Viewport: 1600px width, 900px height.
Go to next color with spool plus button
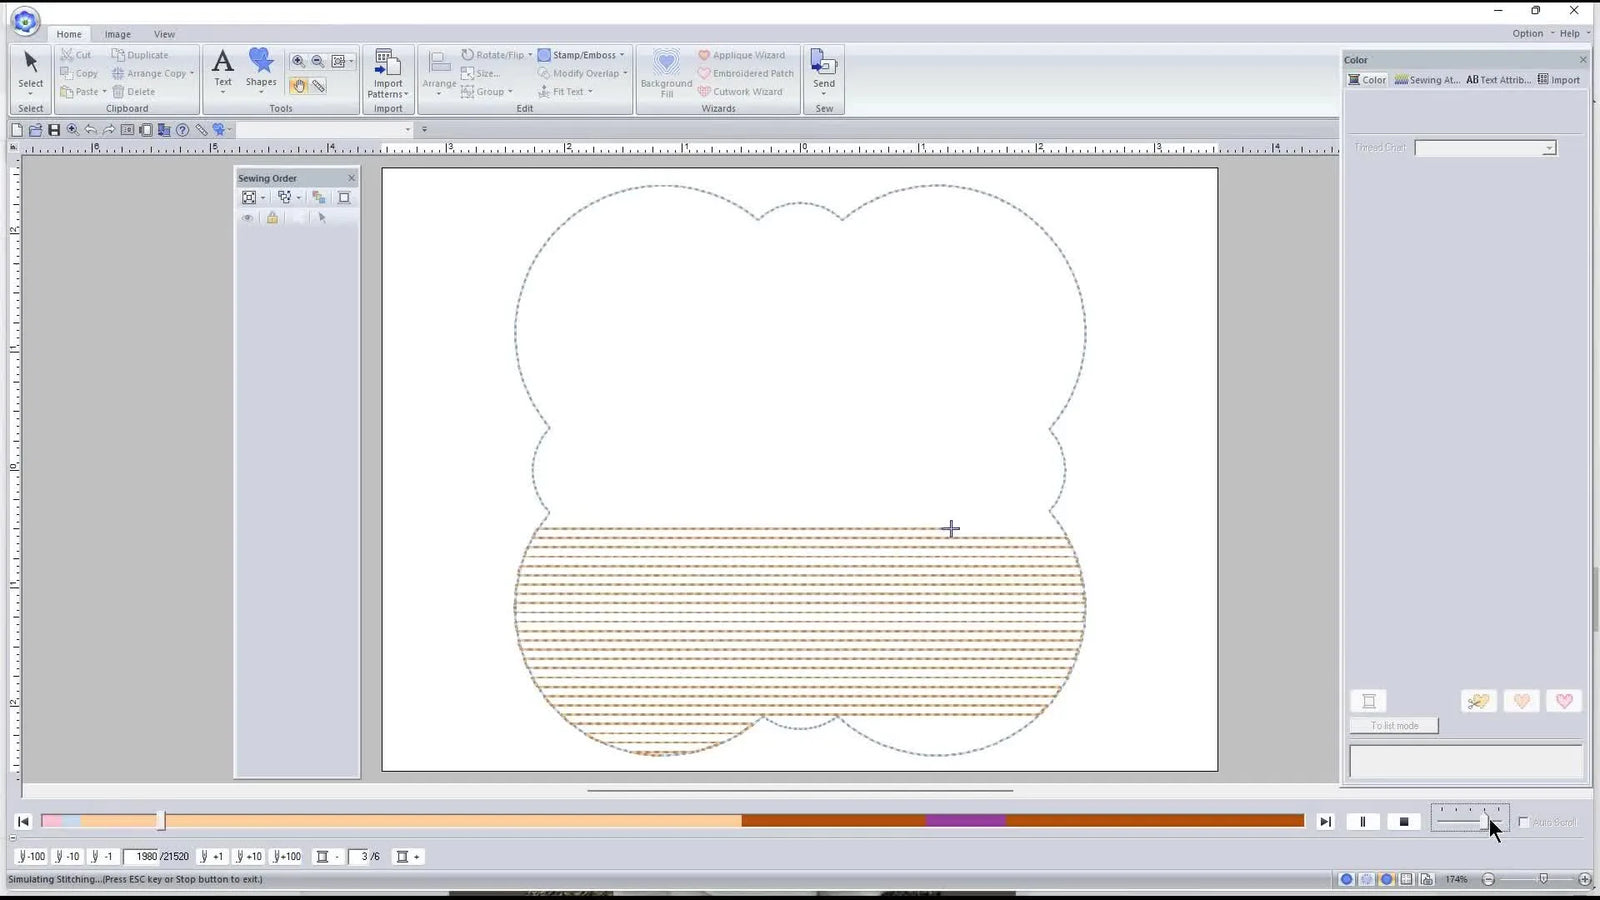coord(408,856)
